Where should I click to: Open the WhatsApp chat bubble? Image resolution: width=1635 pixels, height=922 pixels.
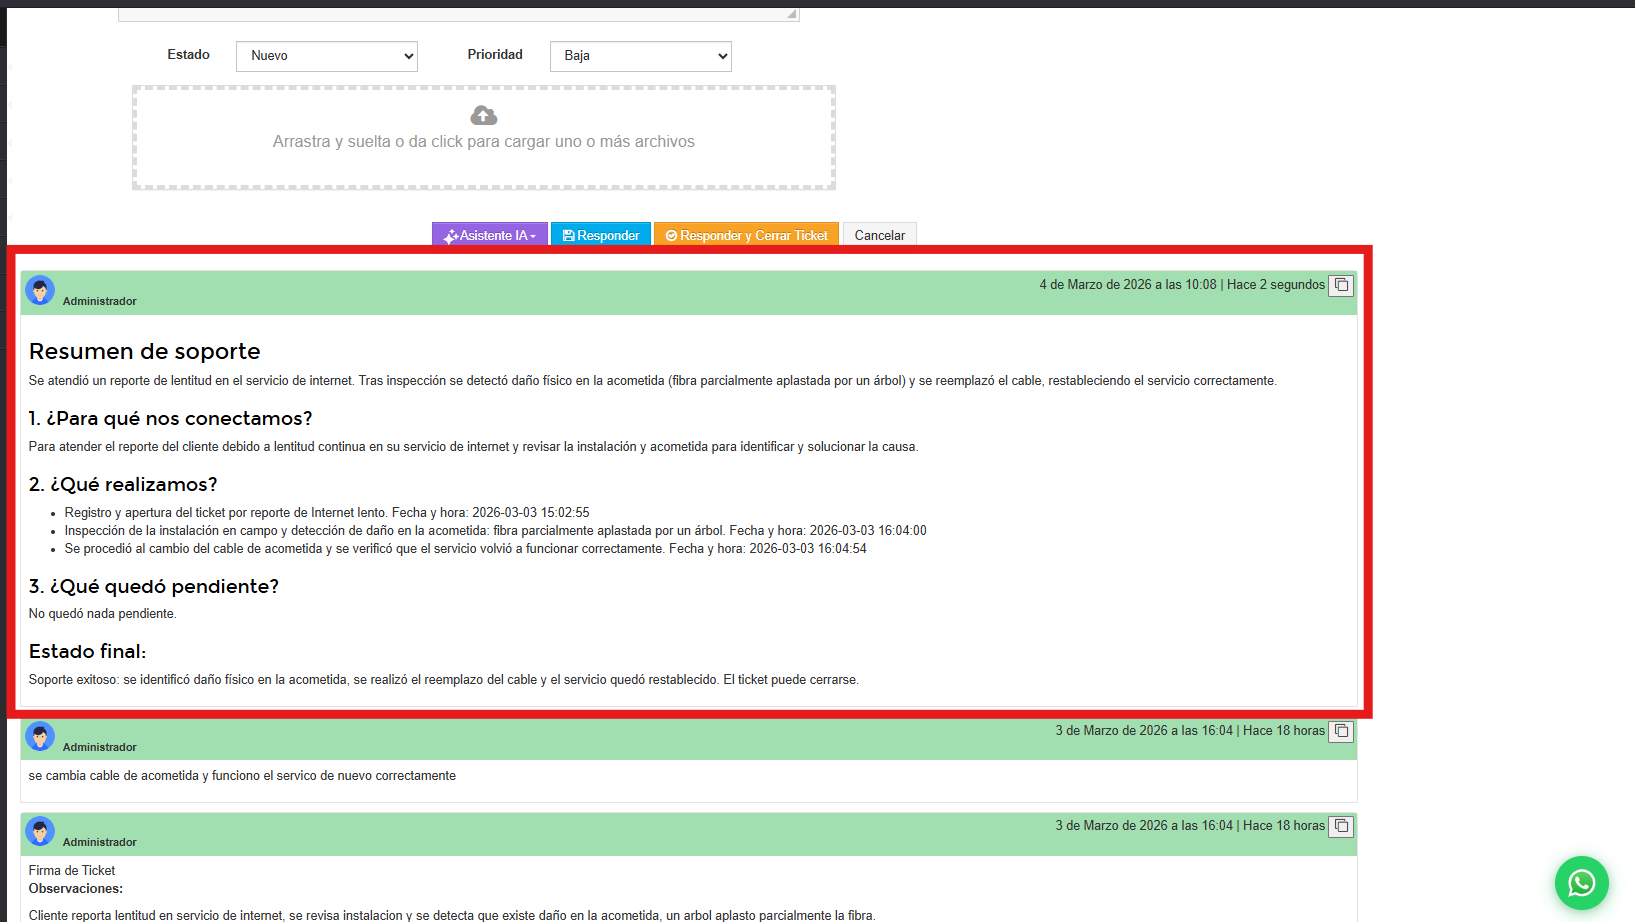[1581, 883]
